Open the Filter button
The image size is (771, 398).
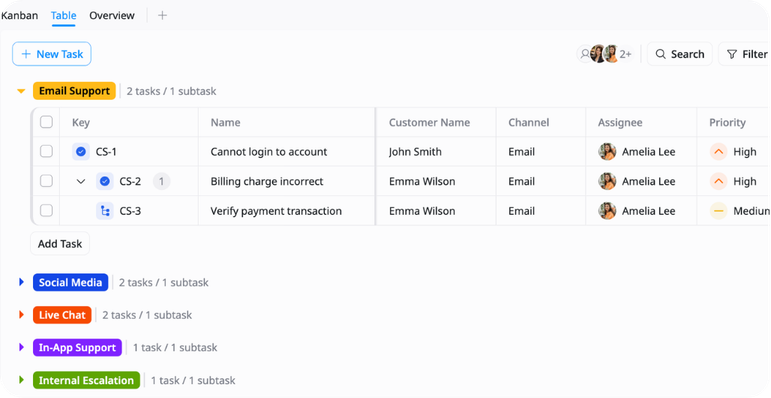(744, 54)
